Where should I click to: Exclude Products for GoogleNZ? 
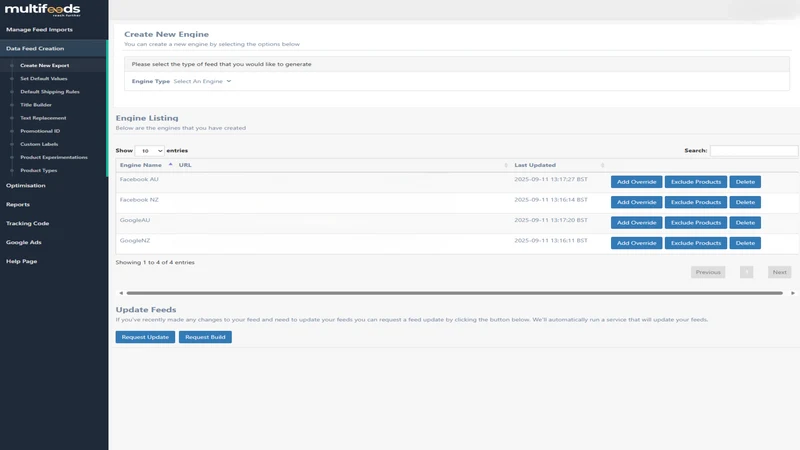click(x=695, y=243)
